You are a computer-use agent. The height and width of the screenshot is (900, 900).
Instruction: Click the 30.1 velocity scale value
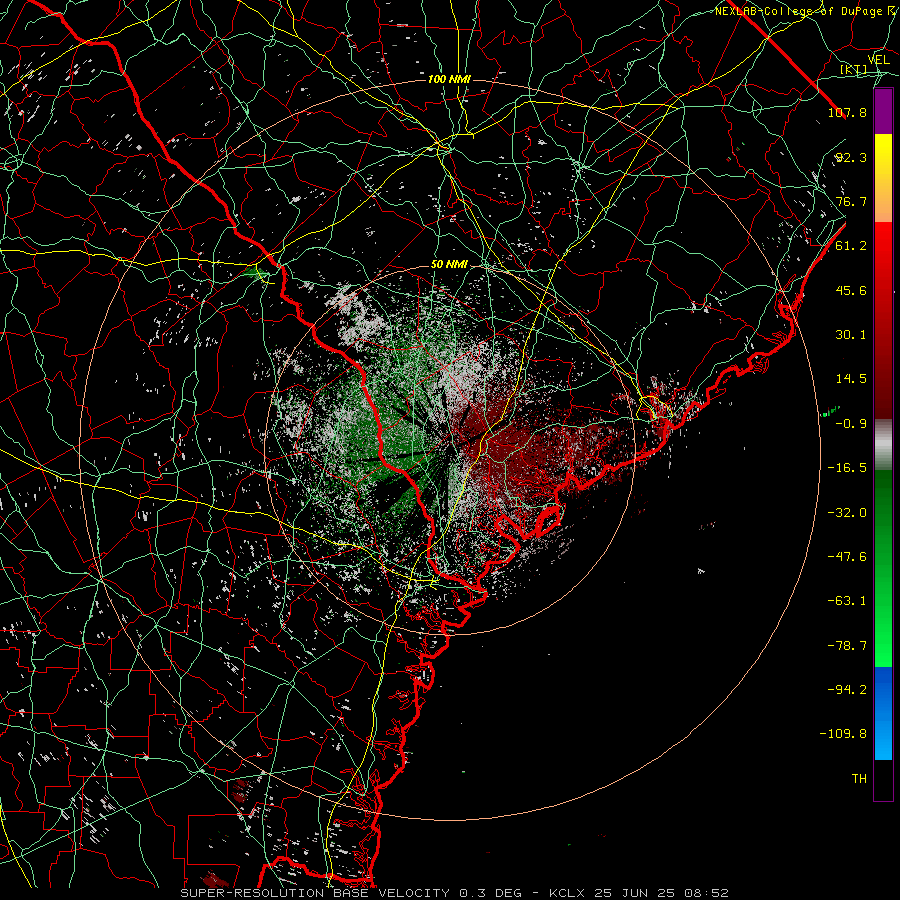851,335
